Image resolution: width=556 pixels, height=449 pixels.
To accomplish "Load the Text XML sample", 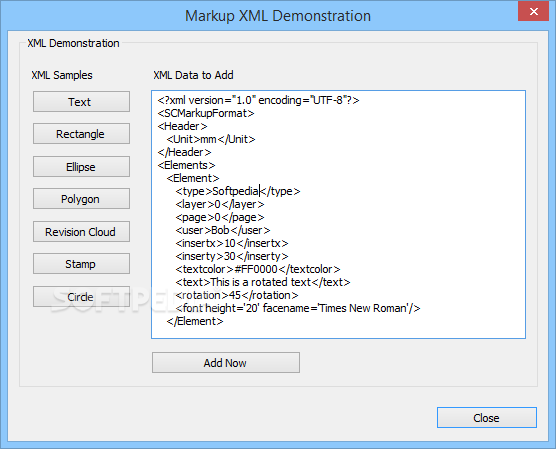I will click(x=81, y=102).
